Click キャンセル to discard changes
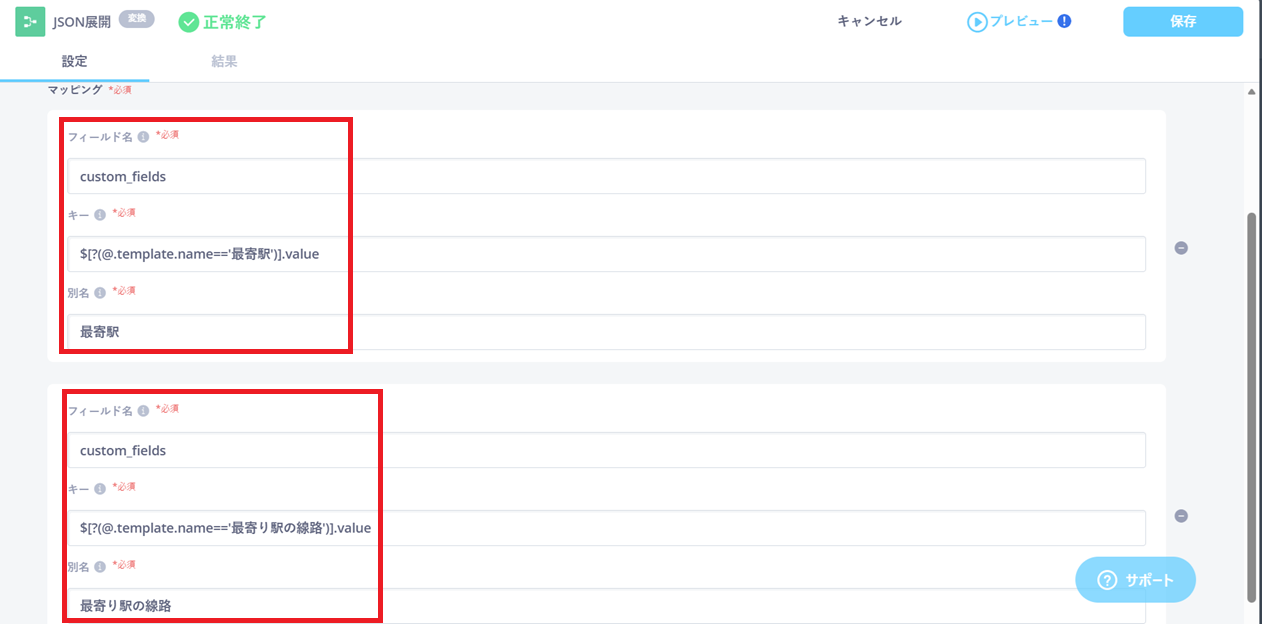This screenshot has height=624, width=1262. [x=869, y=21]
